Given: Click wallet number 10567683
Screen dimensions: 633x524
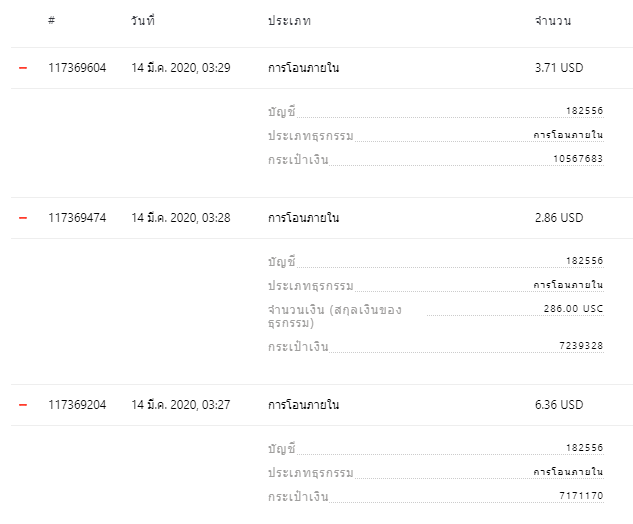Looking at the screenshot, I should pyautogui.click(x=578, y=159).
